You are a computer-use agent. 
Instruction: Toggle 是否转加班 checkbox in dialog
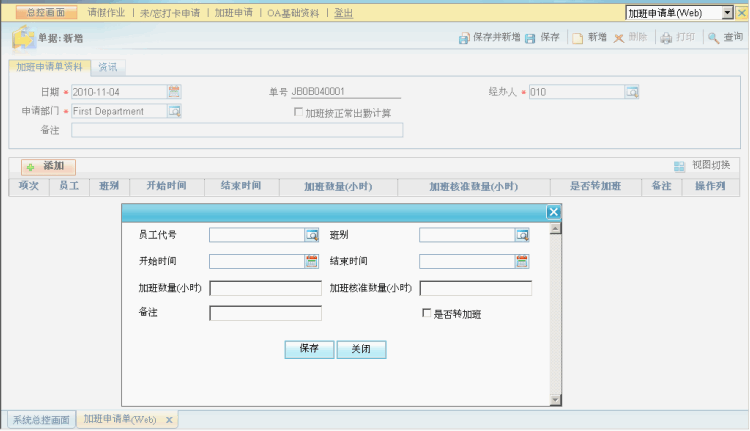(x=426, y=313)
